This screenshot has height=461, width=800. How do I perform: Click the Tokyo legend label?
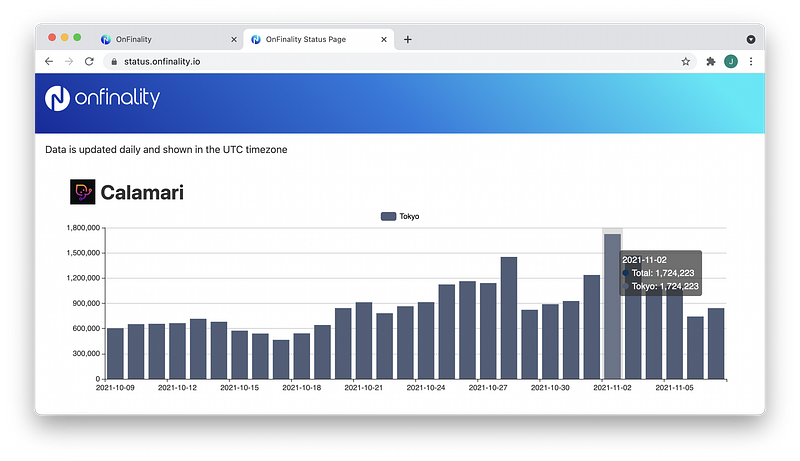409,216
